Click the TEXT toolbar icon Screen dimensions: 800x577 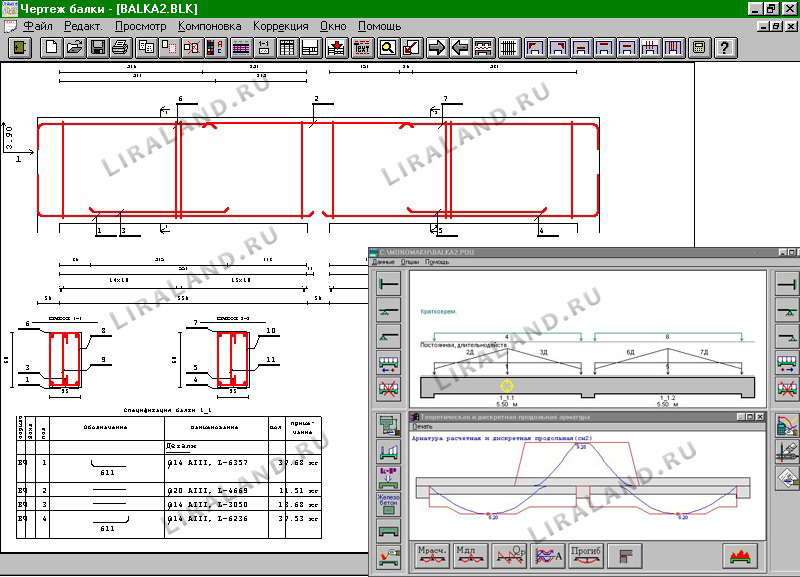[x=362, y=47]
